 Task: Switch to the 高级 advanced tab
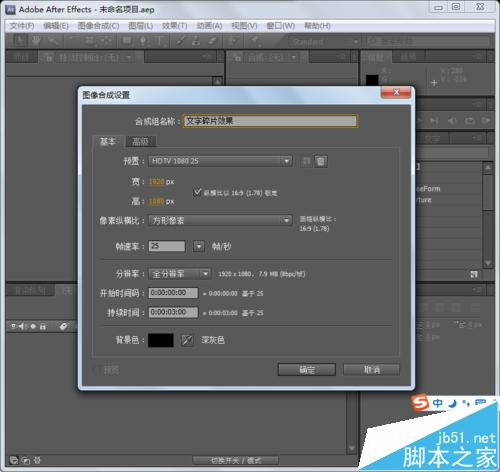(140, 142)
